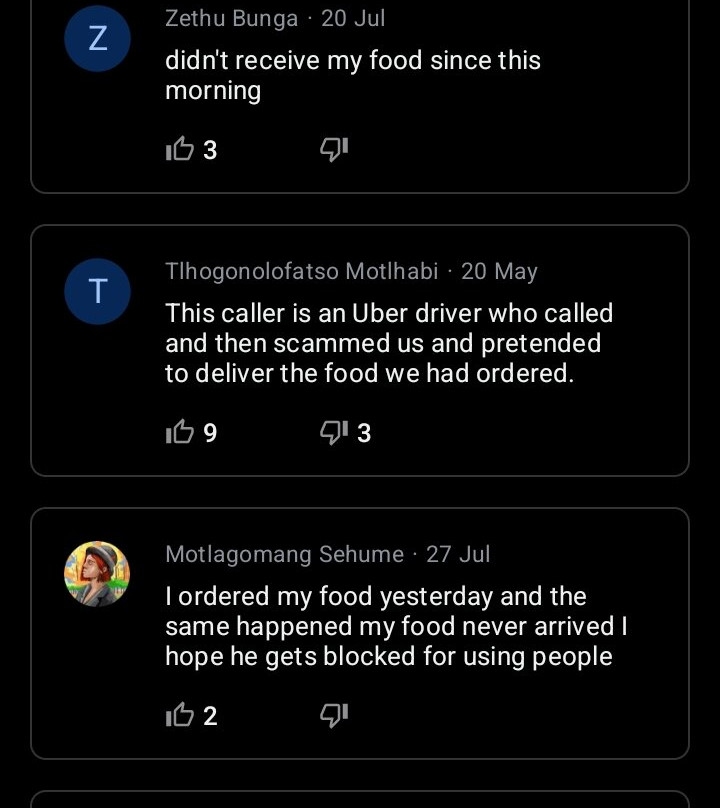Tap the 3 dislikes count
Viewport: 720px width, 808px height.
click(x=364, y=433)
